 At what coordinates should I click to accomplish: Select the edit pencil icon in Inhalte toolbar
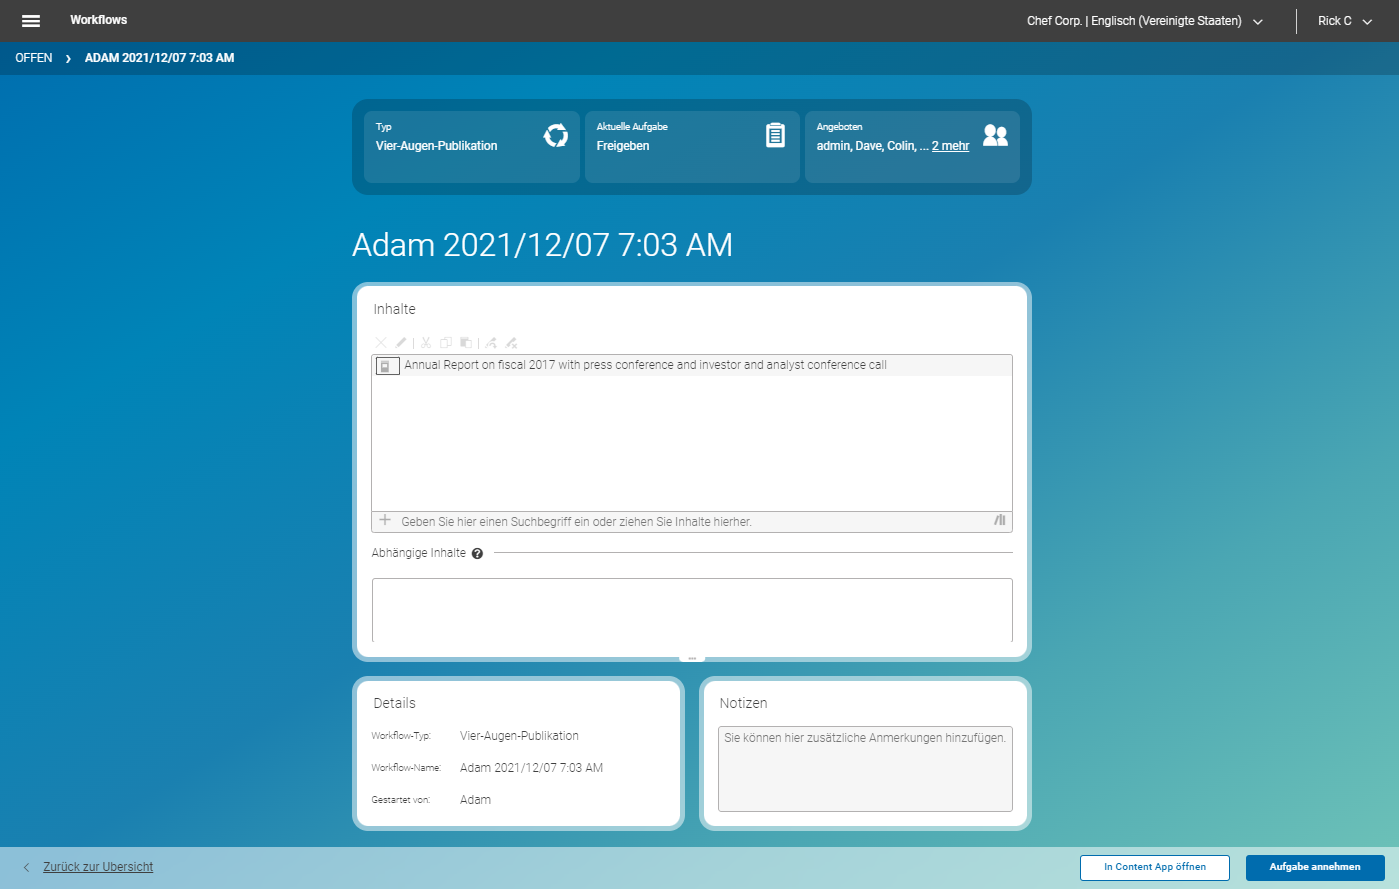pyautogui.click(x=402, y=342)
